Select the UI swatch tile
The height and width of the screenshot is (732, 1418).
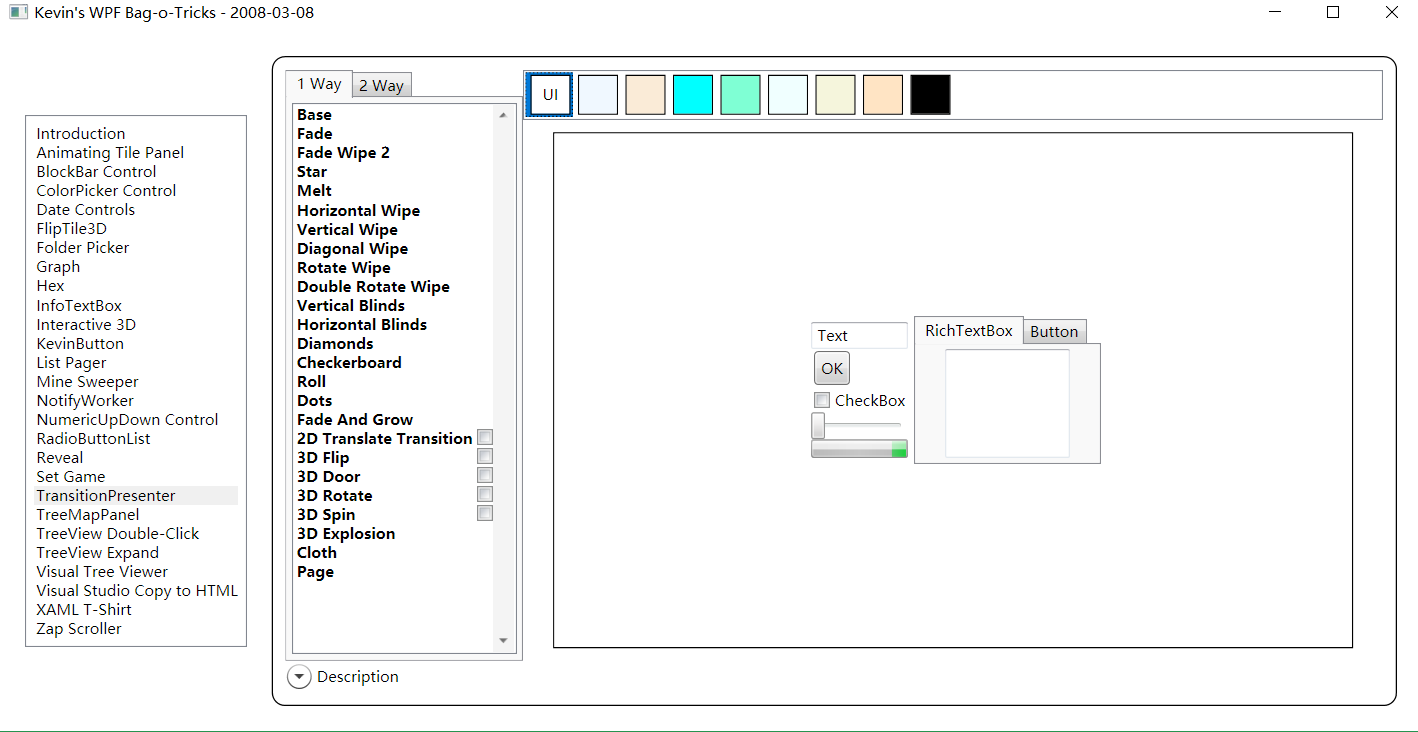tap(550, 95)
